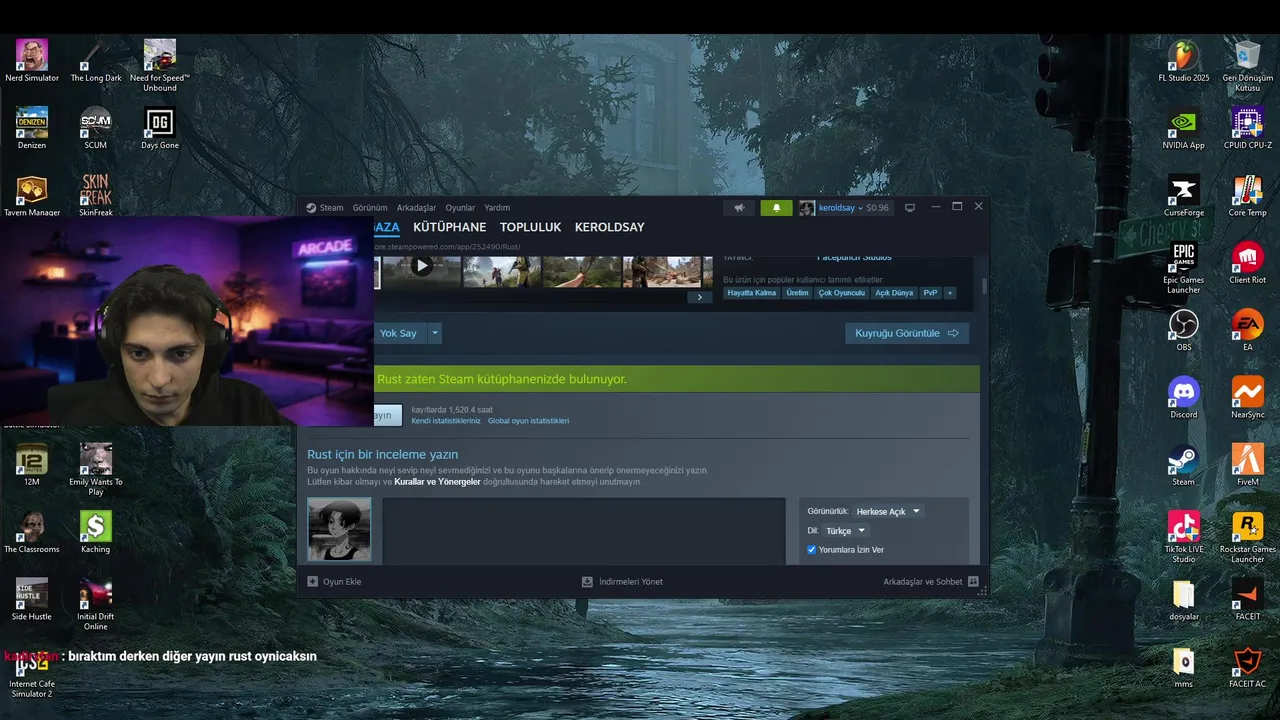Viewport: 1280px width, 720px height.
Task: Switch Steam to Big Picture mode icon
Action: click(910, 208)
